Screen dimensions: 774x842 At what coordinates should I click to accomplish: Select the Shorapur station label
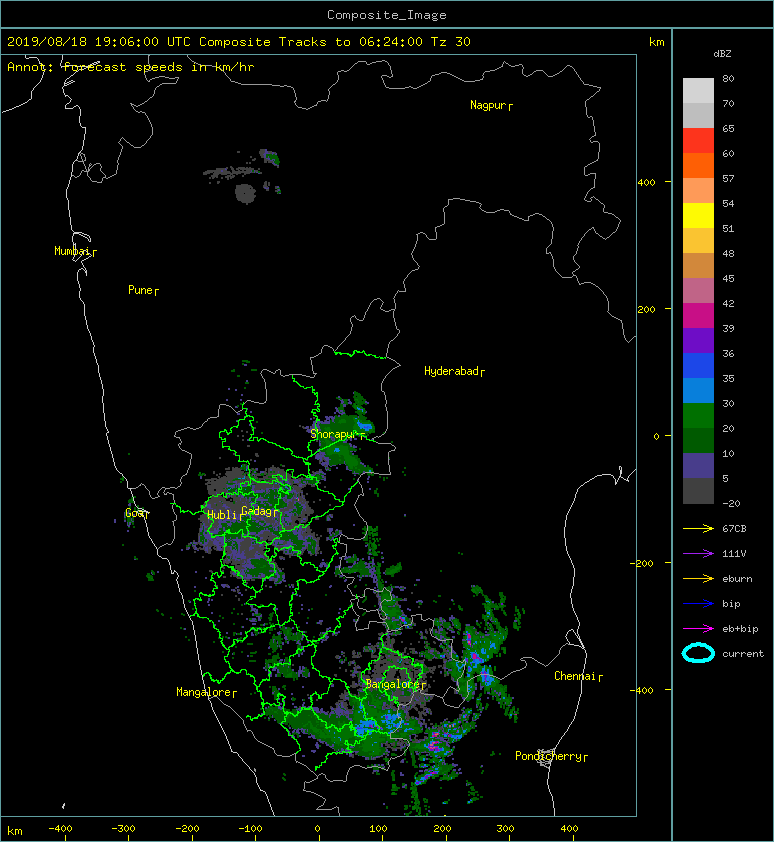click(337, 434)
